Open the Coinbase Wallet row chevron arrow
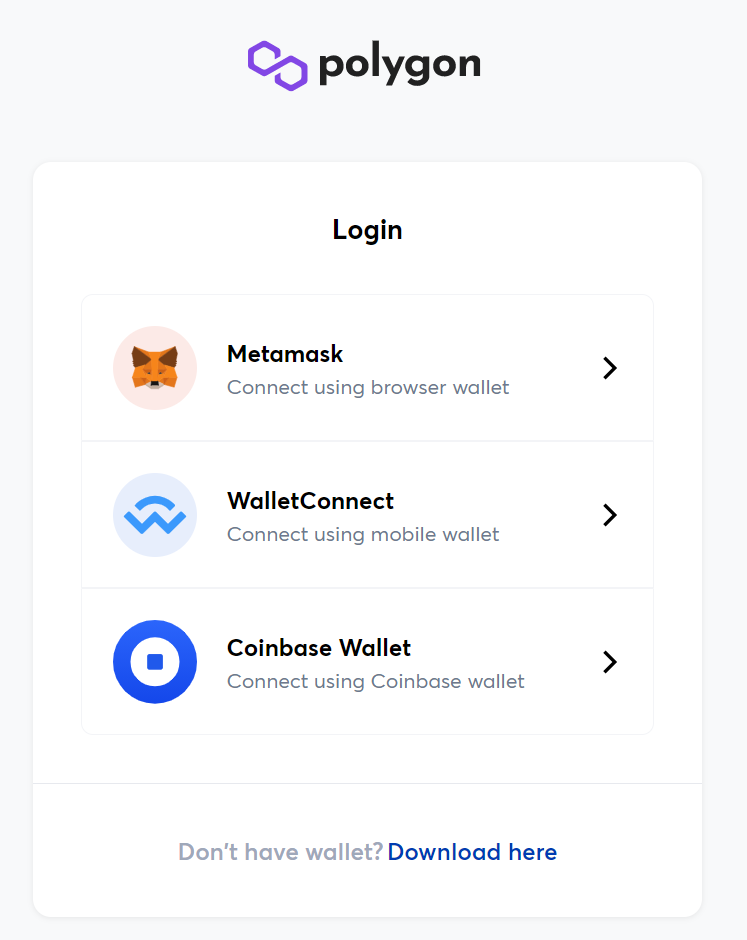 [610, 662]
